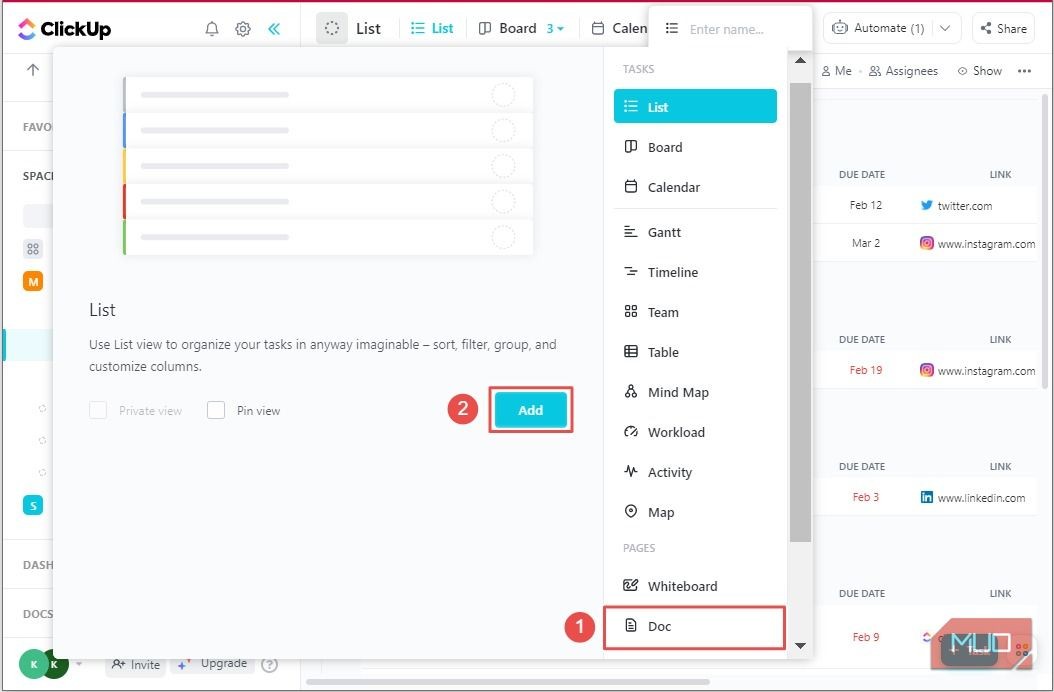The image size is (1054, 692).
Task: Click the Upgrade button
Action: click(212, 664)
